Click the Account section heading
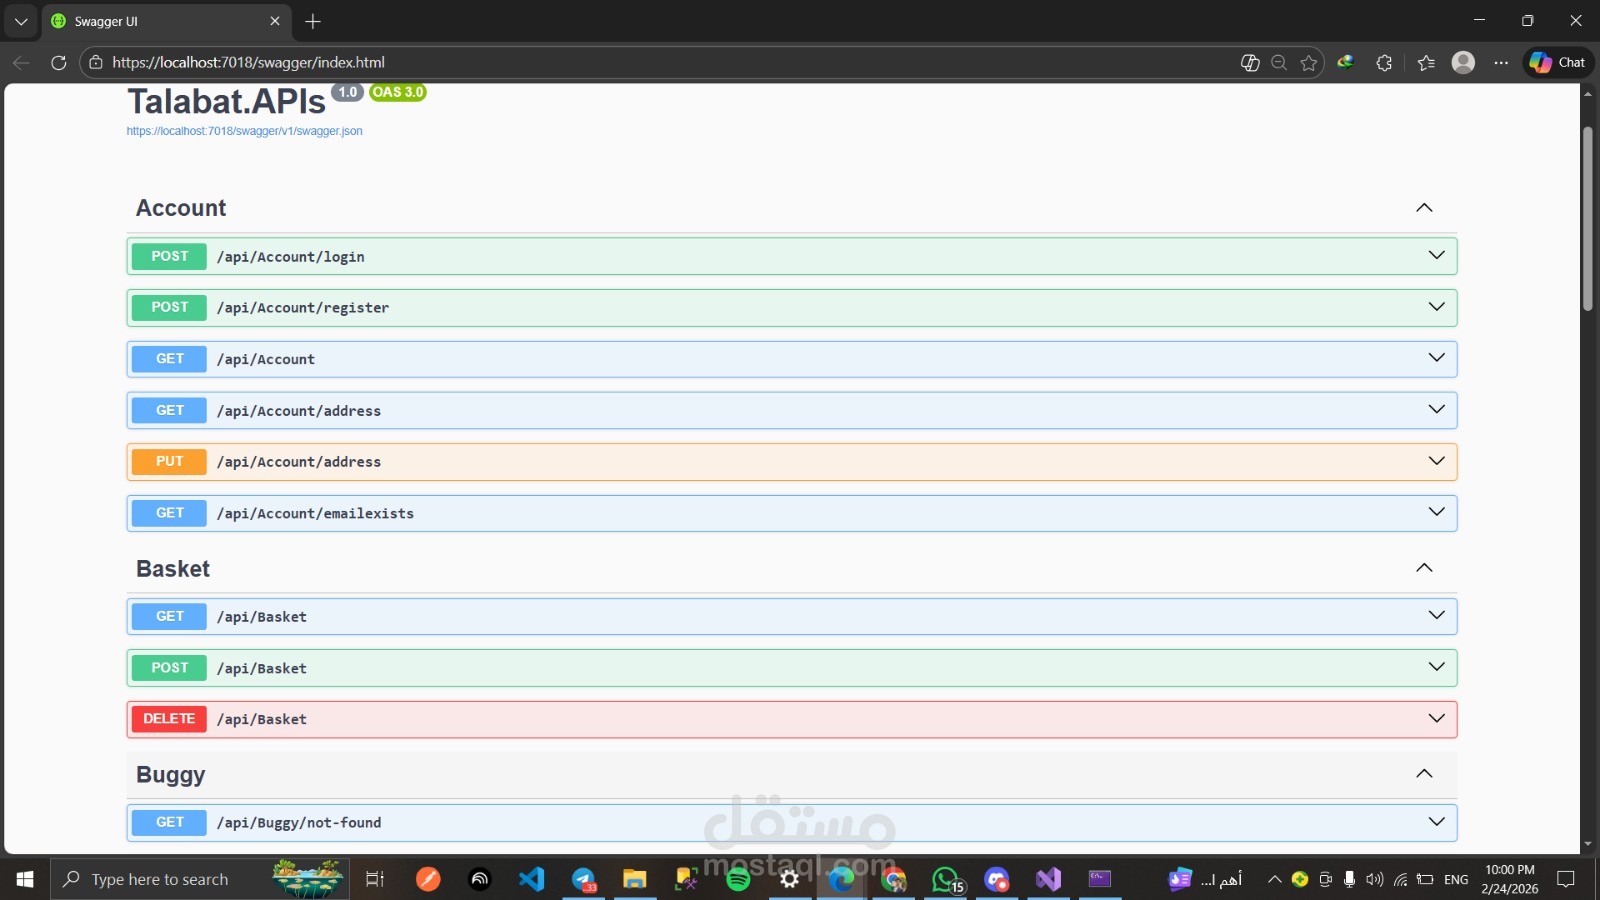The image size is (1600, 900). pos(181,208)
